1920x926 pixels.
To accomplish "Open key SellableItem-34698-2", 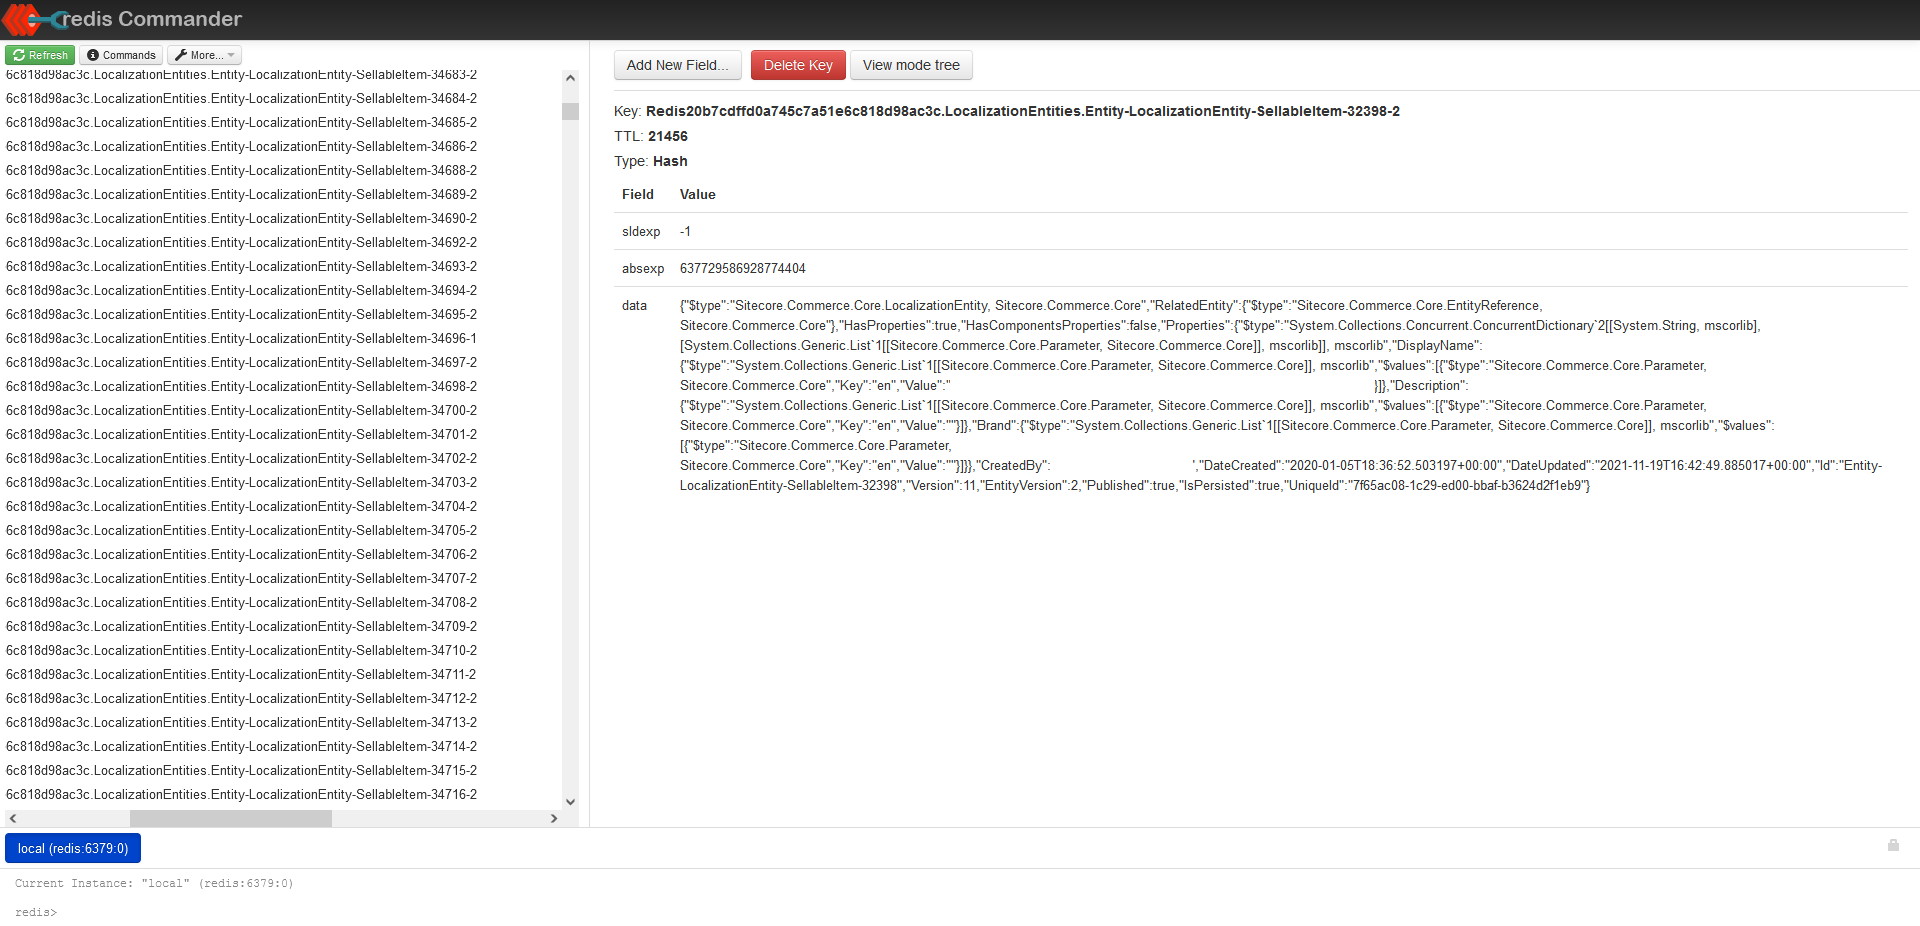I will (241, 386).
